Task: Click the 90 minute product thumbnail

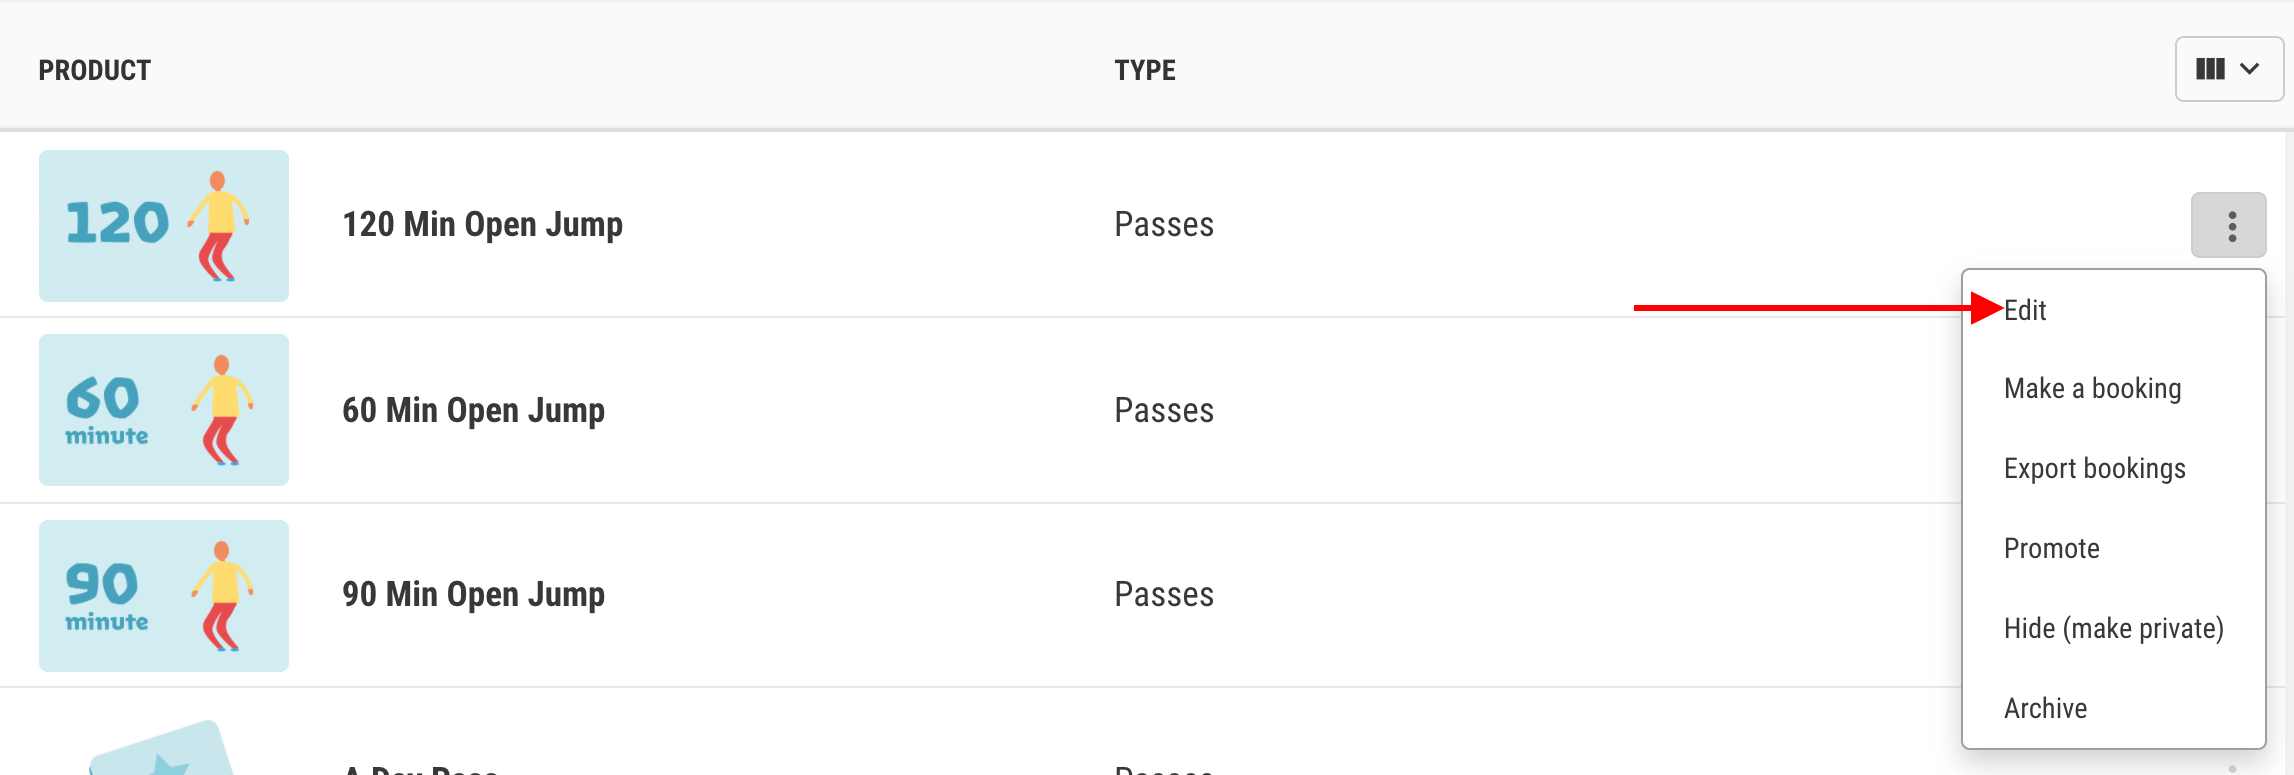Action: [164, 596]
